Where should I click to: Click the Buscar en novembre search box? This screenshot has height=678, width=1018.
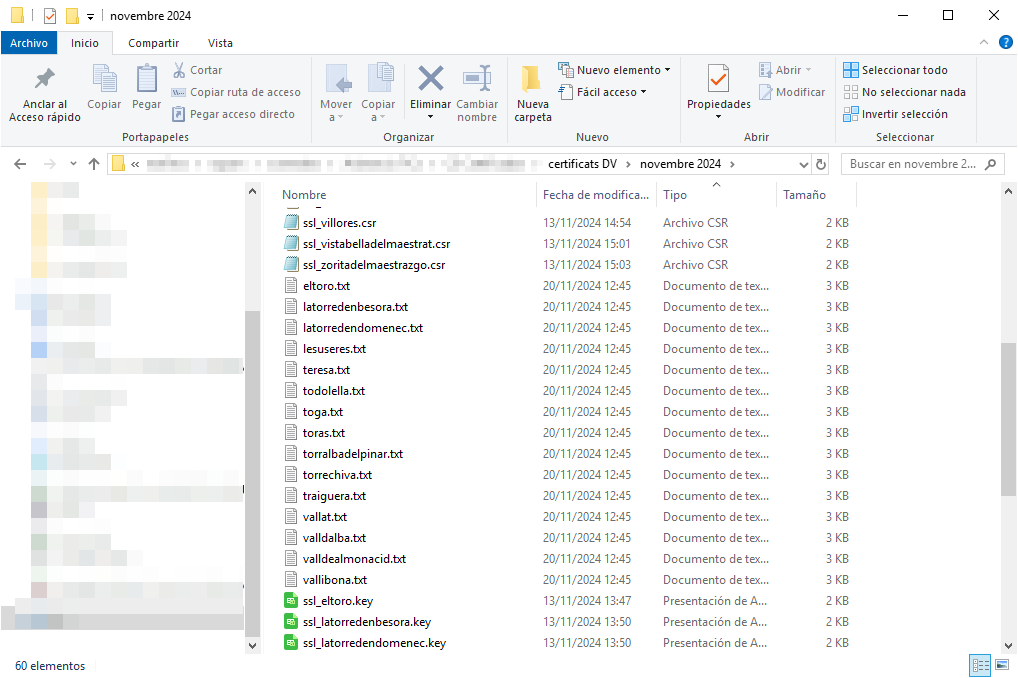[922, 164]
